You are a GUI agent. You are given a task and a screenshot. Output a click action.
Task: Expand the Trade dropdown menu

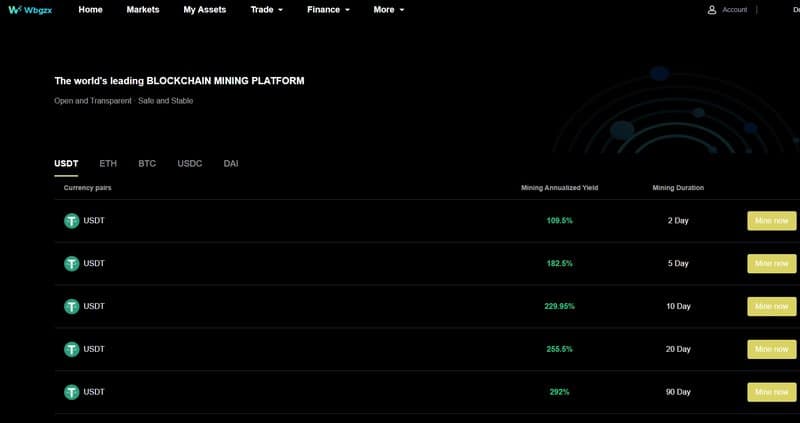click(266, 10)
